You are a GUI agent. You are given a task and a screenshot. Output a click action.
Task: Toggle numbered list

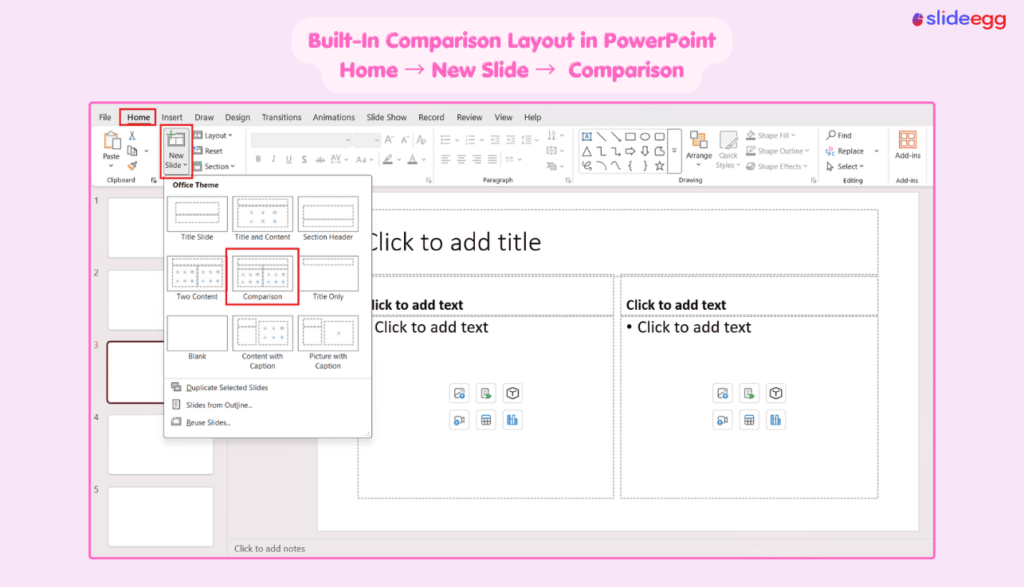(470, 140)
